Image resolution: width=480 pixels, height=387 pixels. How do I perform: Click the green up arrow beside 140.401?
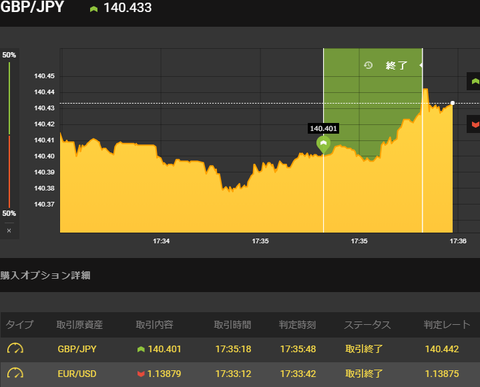141,349
